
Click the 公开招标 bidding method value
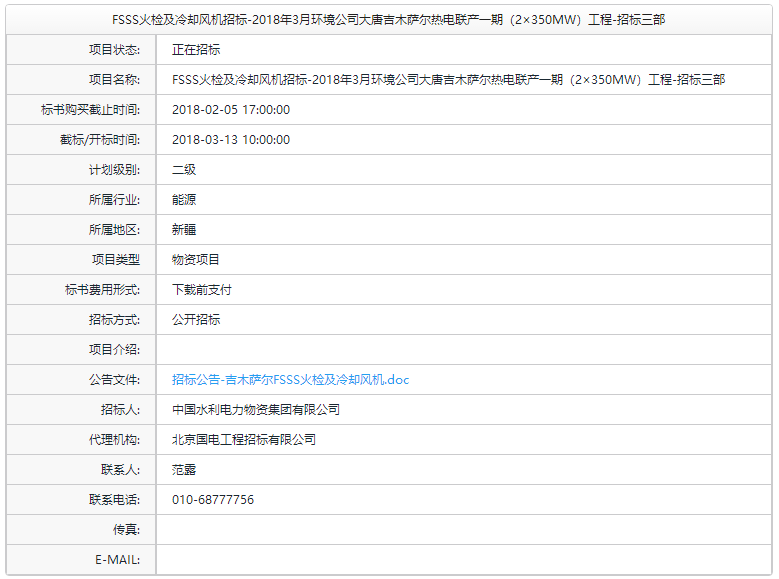[x=196, y=320]
